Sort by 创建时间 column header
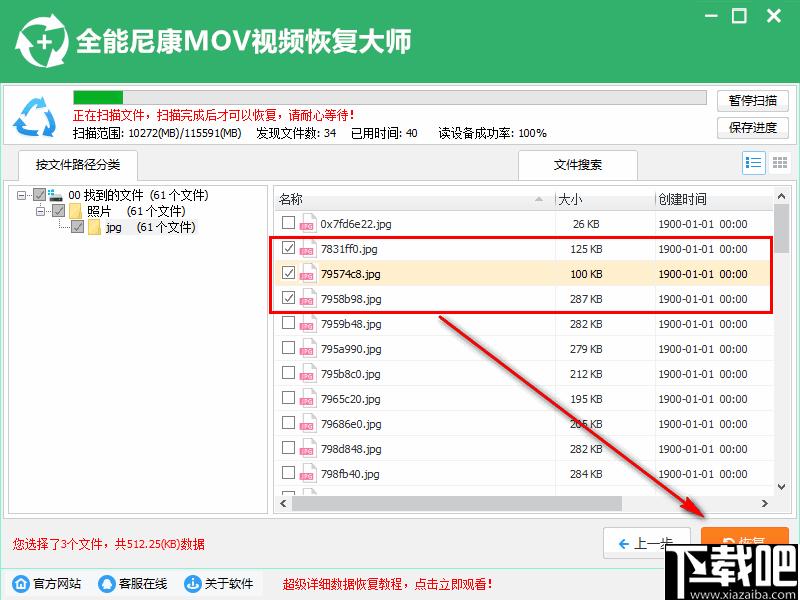 [714, 199]
